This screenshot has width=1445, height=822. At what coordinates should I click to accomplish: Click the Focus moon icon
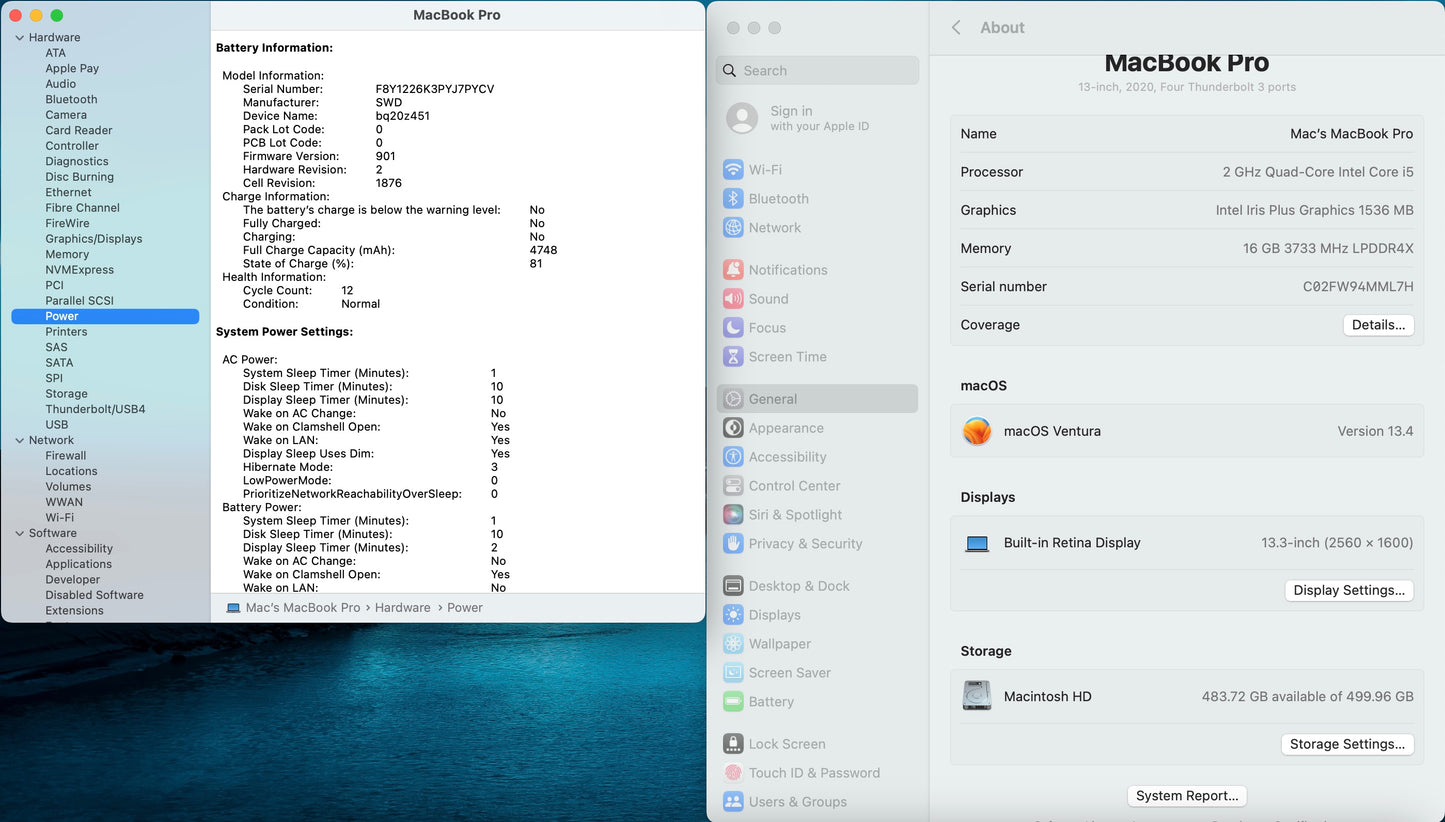click(733, 328)
